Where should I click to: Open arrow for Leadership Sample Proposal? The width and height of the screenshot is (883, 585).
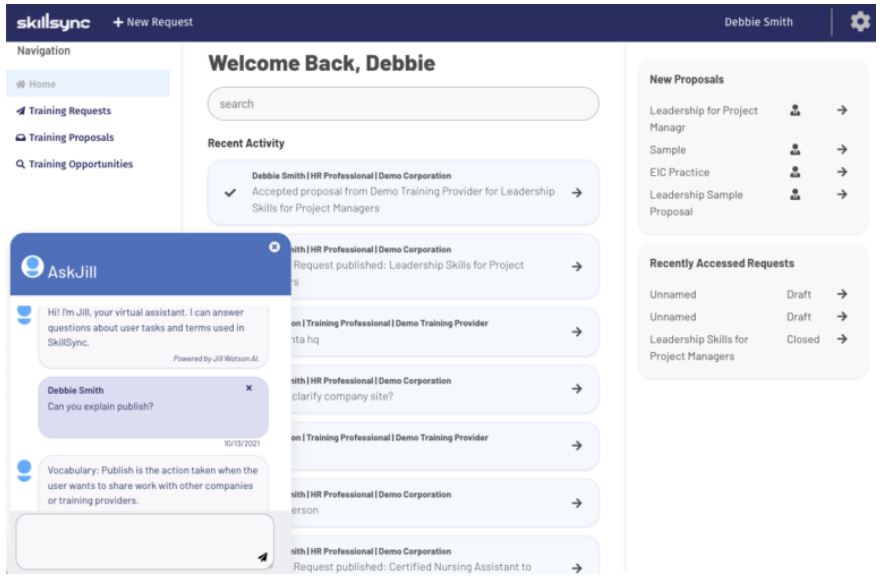[843, 195]
